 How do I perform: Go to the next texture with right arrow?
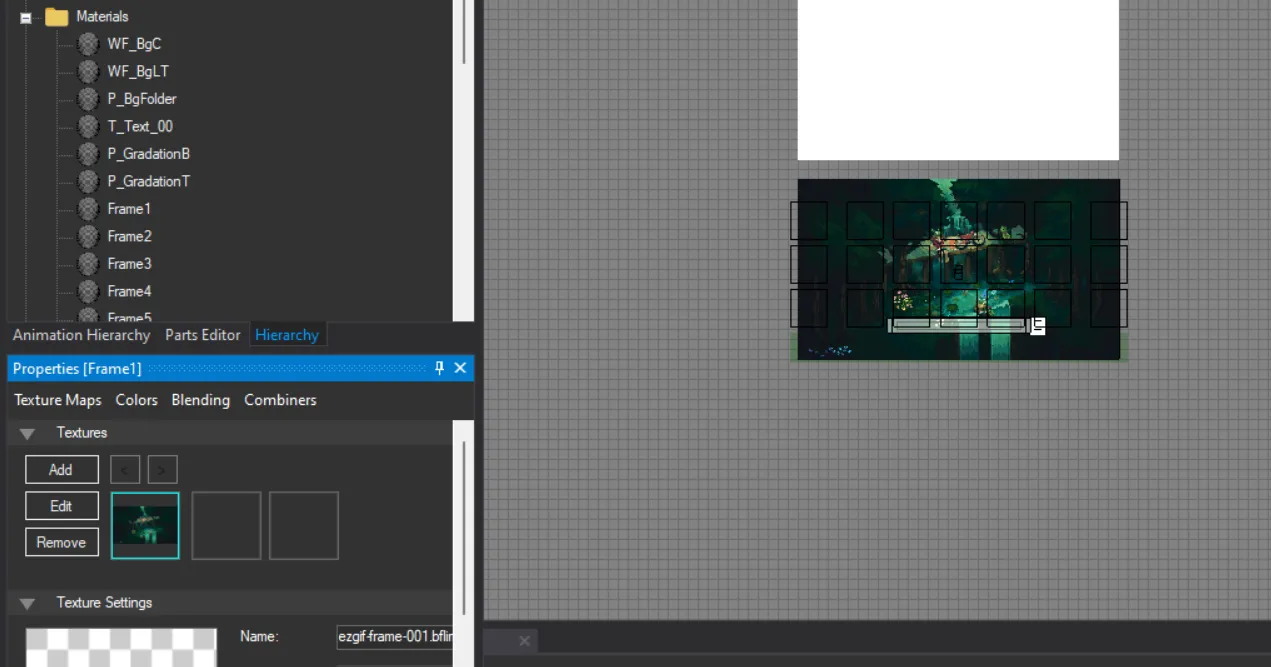162,469
